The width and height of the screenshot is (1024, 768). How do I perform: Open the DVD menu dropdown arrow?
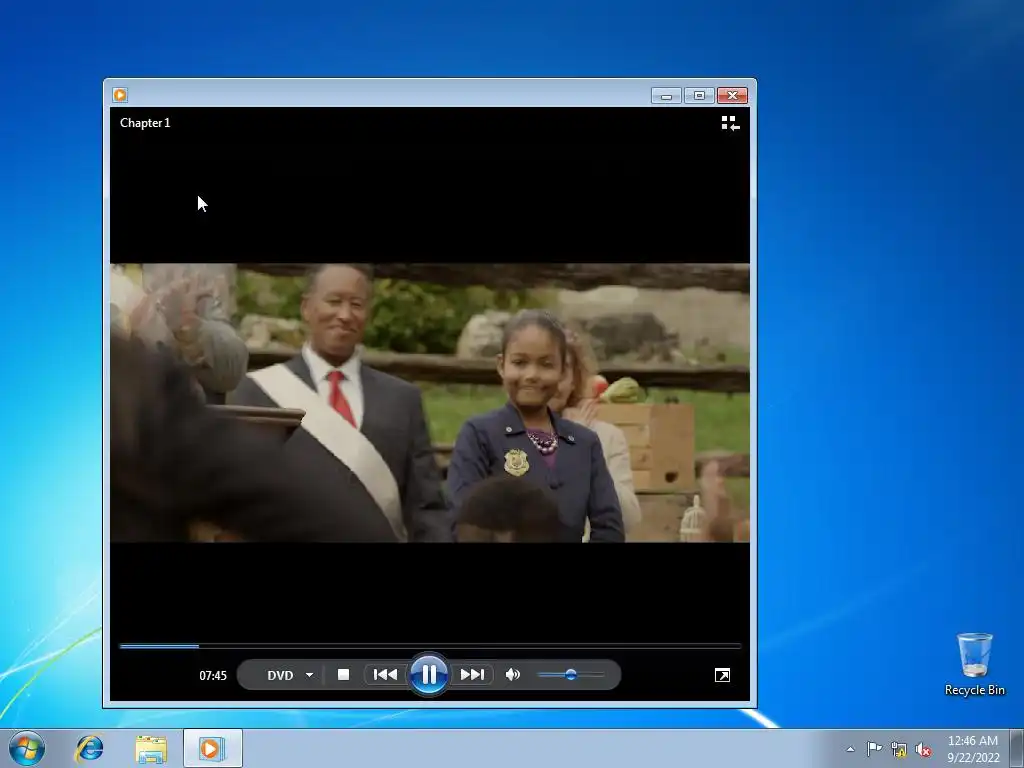[310, 675]
